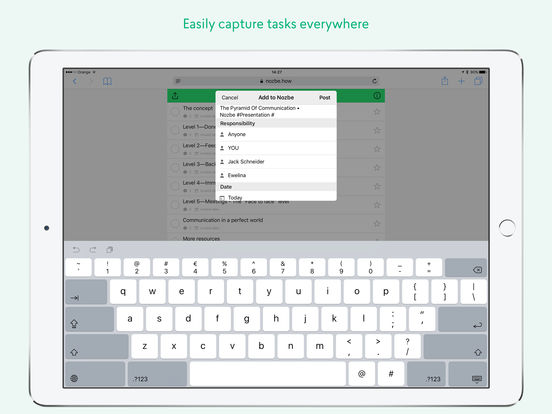
Task: Tap the globe language key
Action: click(x=95, y=374)
